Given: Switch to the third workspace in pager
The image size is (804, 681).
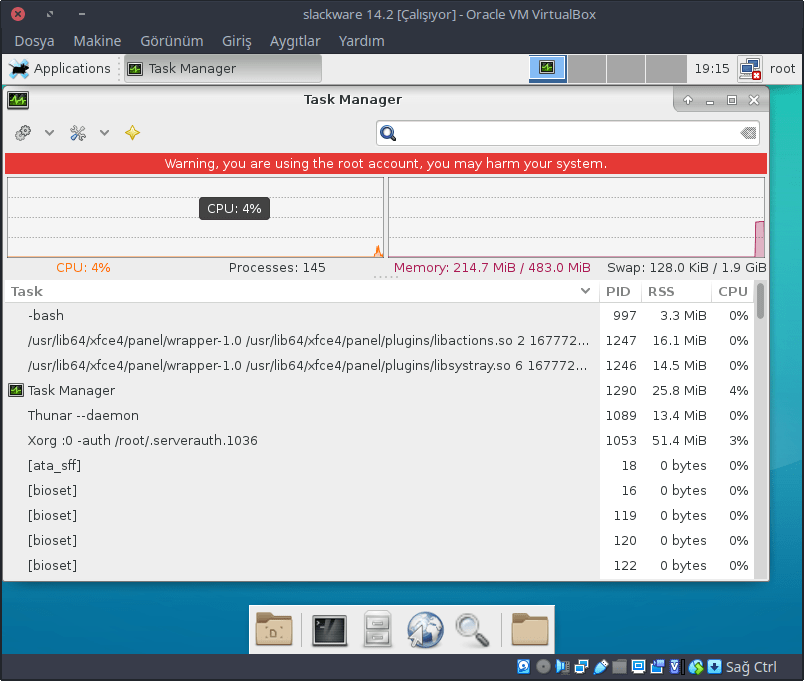Looking at the screenshot, I should pos(626,69).
